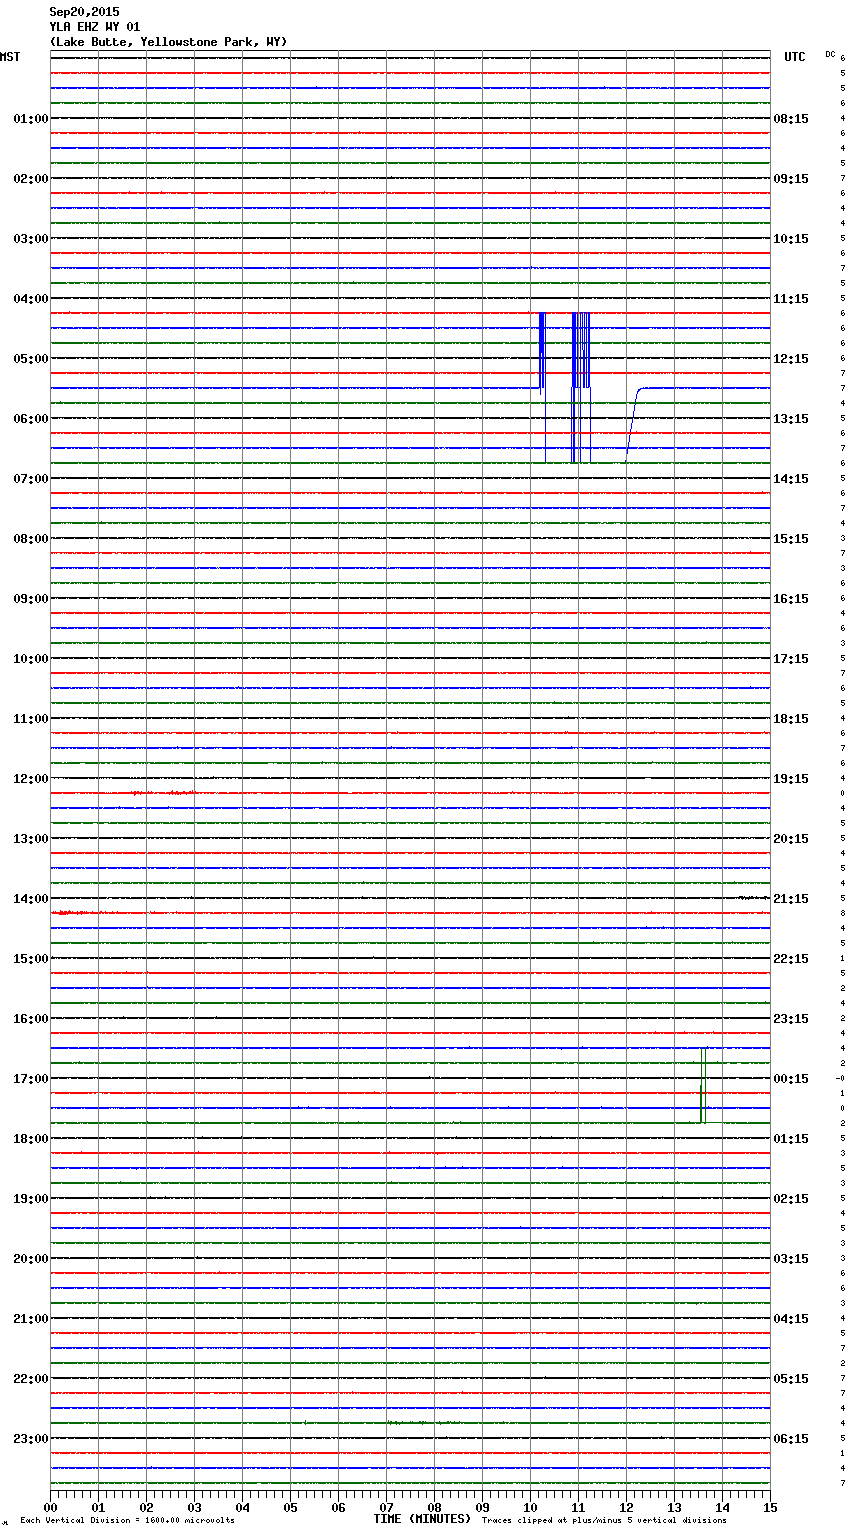Click the MST '17:00' row label
850x1534 pixels.
(31, 1079)
